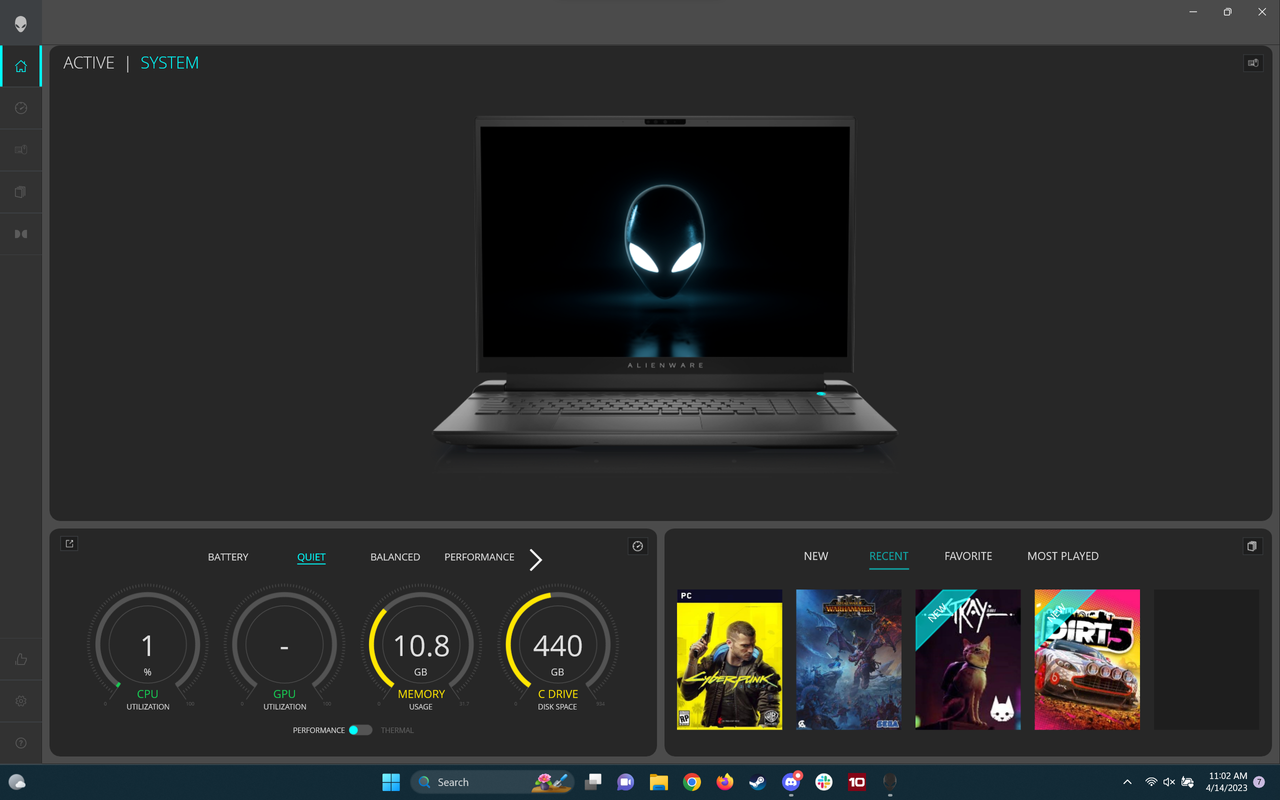Open the Home tab in the sidebar
This screenshot has width=1280, height=800.
(21, 66)
